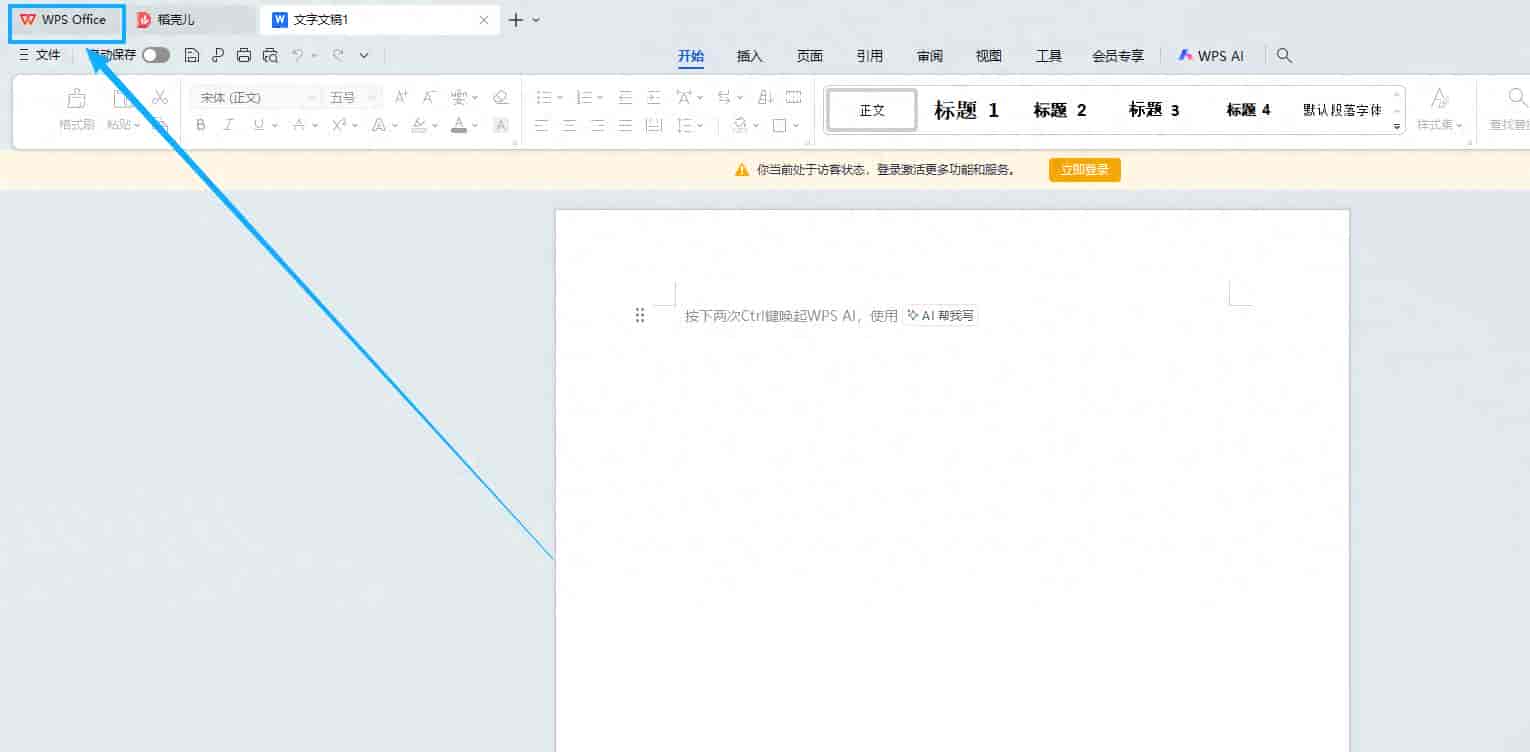Switch to the Insert (插入) tab
The image size is (1530, 752).
point(750,56)
